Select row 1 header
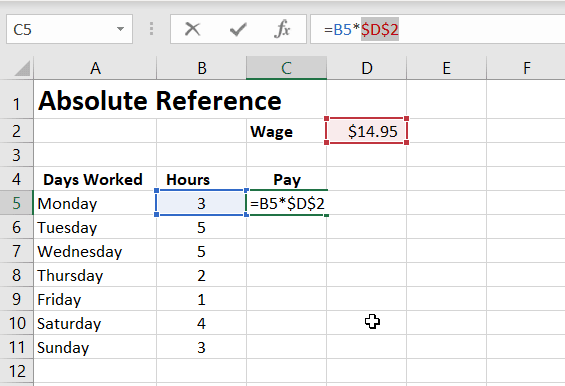 [17, 99]
